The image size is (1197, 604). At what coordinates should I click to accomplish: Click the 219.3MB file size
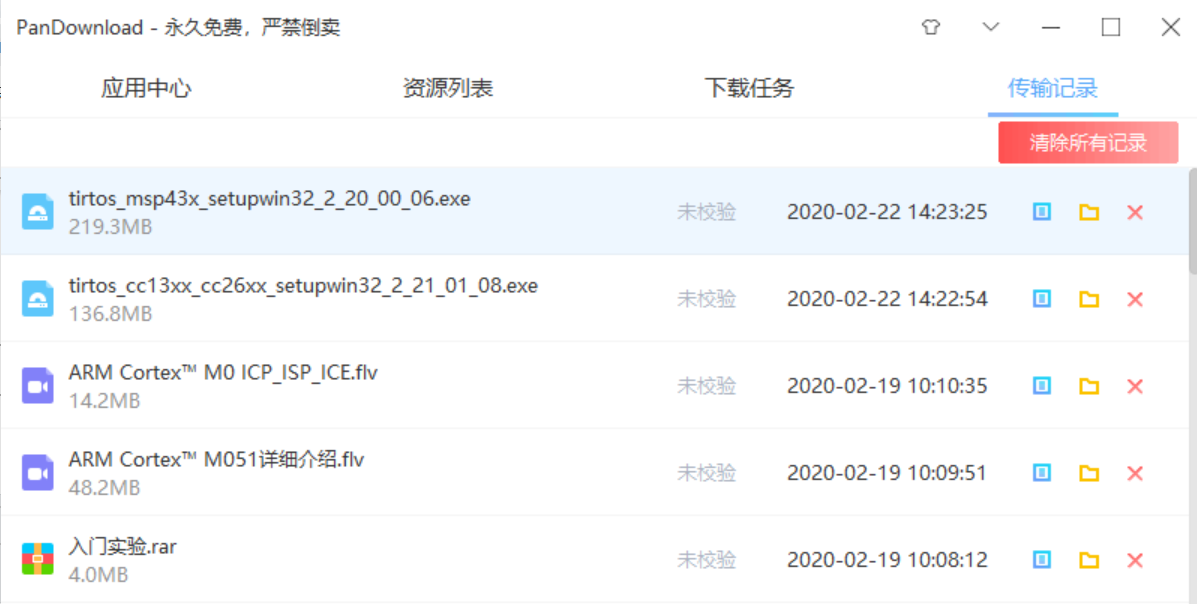click(110, 227)
